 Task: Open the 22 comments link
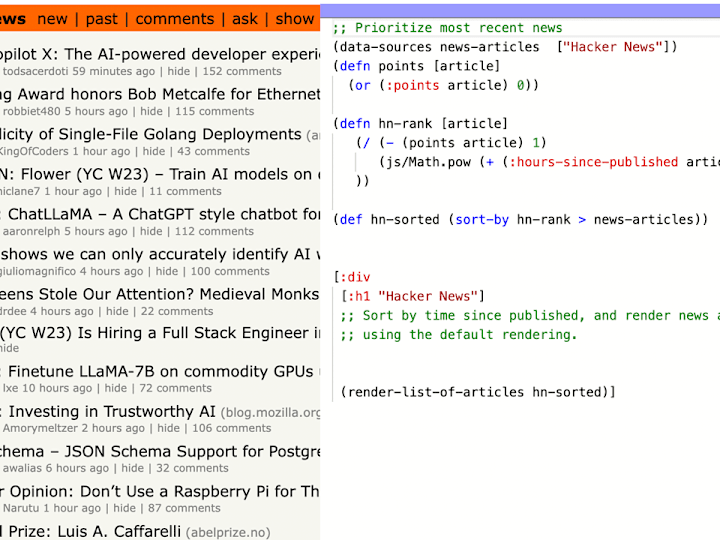[x=177, y=311]
